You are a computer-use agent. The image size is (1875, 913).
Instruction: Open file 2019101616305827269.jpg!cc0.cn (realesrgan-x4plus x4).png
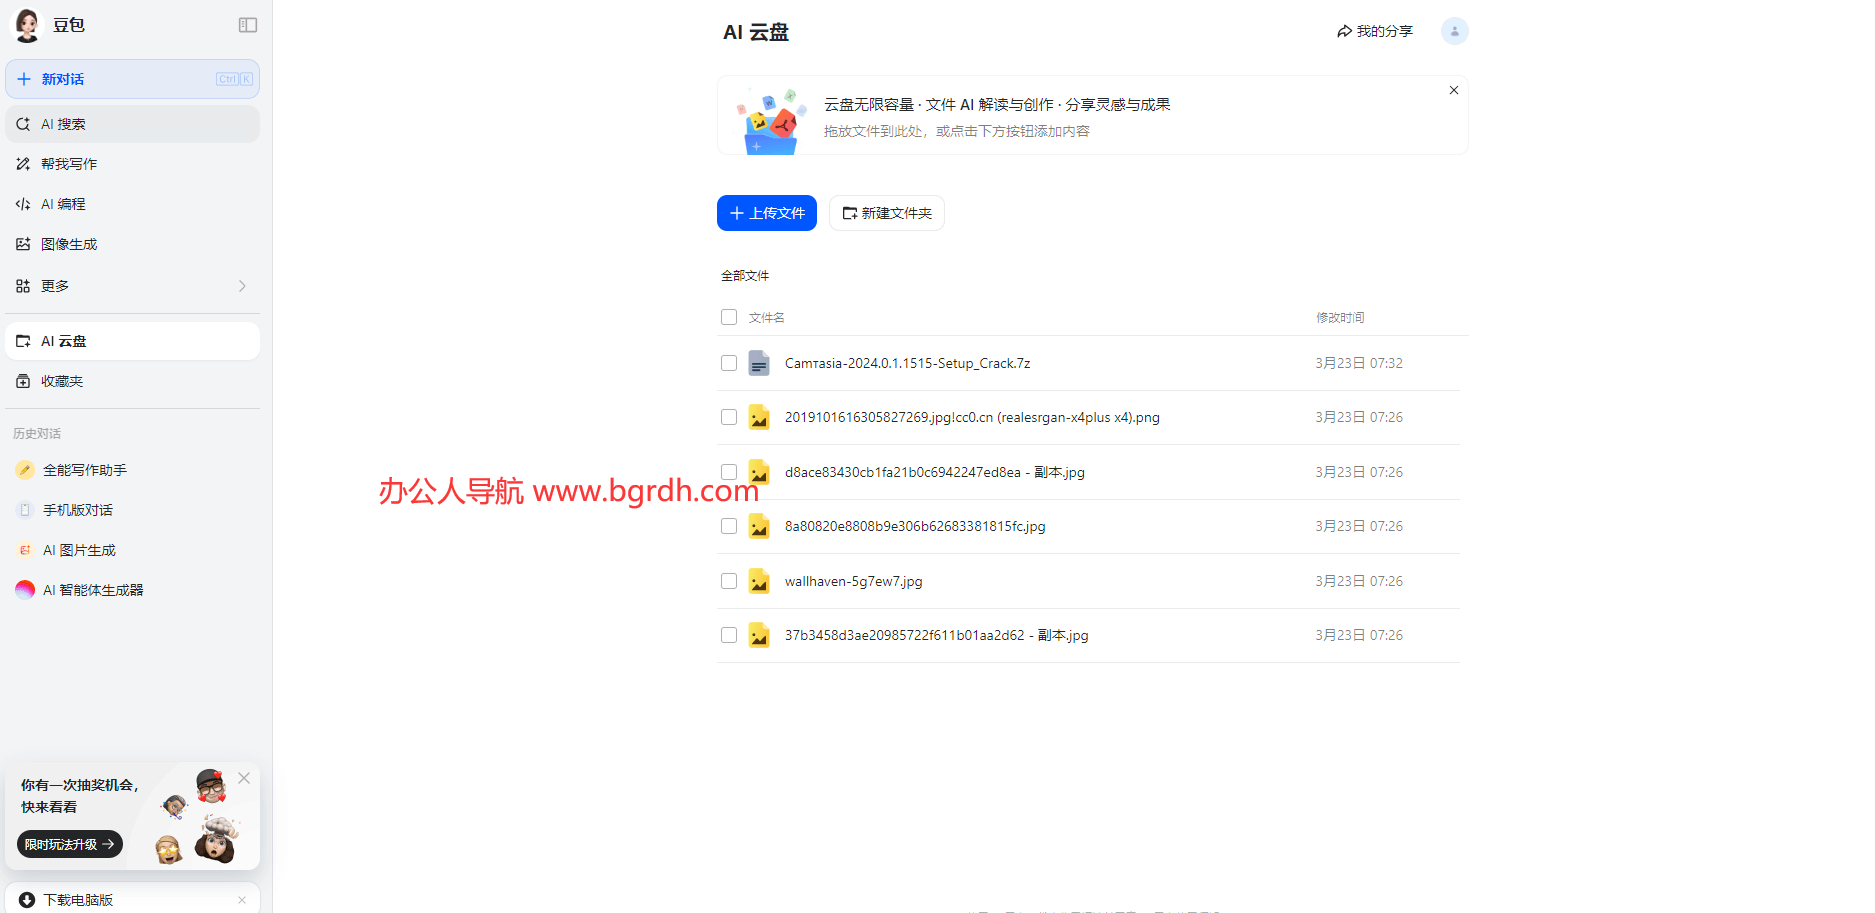(x=972, y=417)
